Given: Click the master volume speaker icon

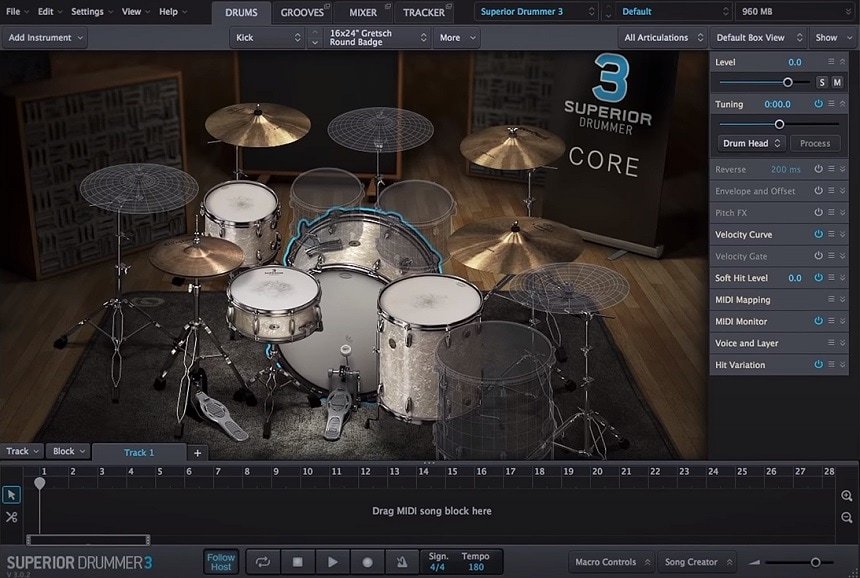Looking at the screenshot, I should click(x=755, y=562).
